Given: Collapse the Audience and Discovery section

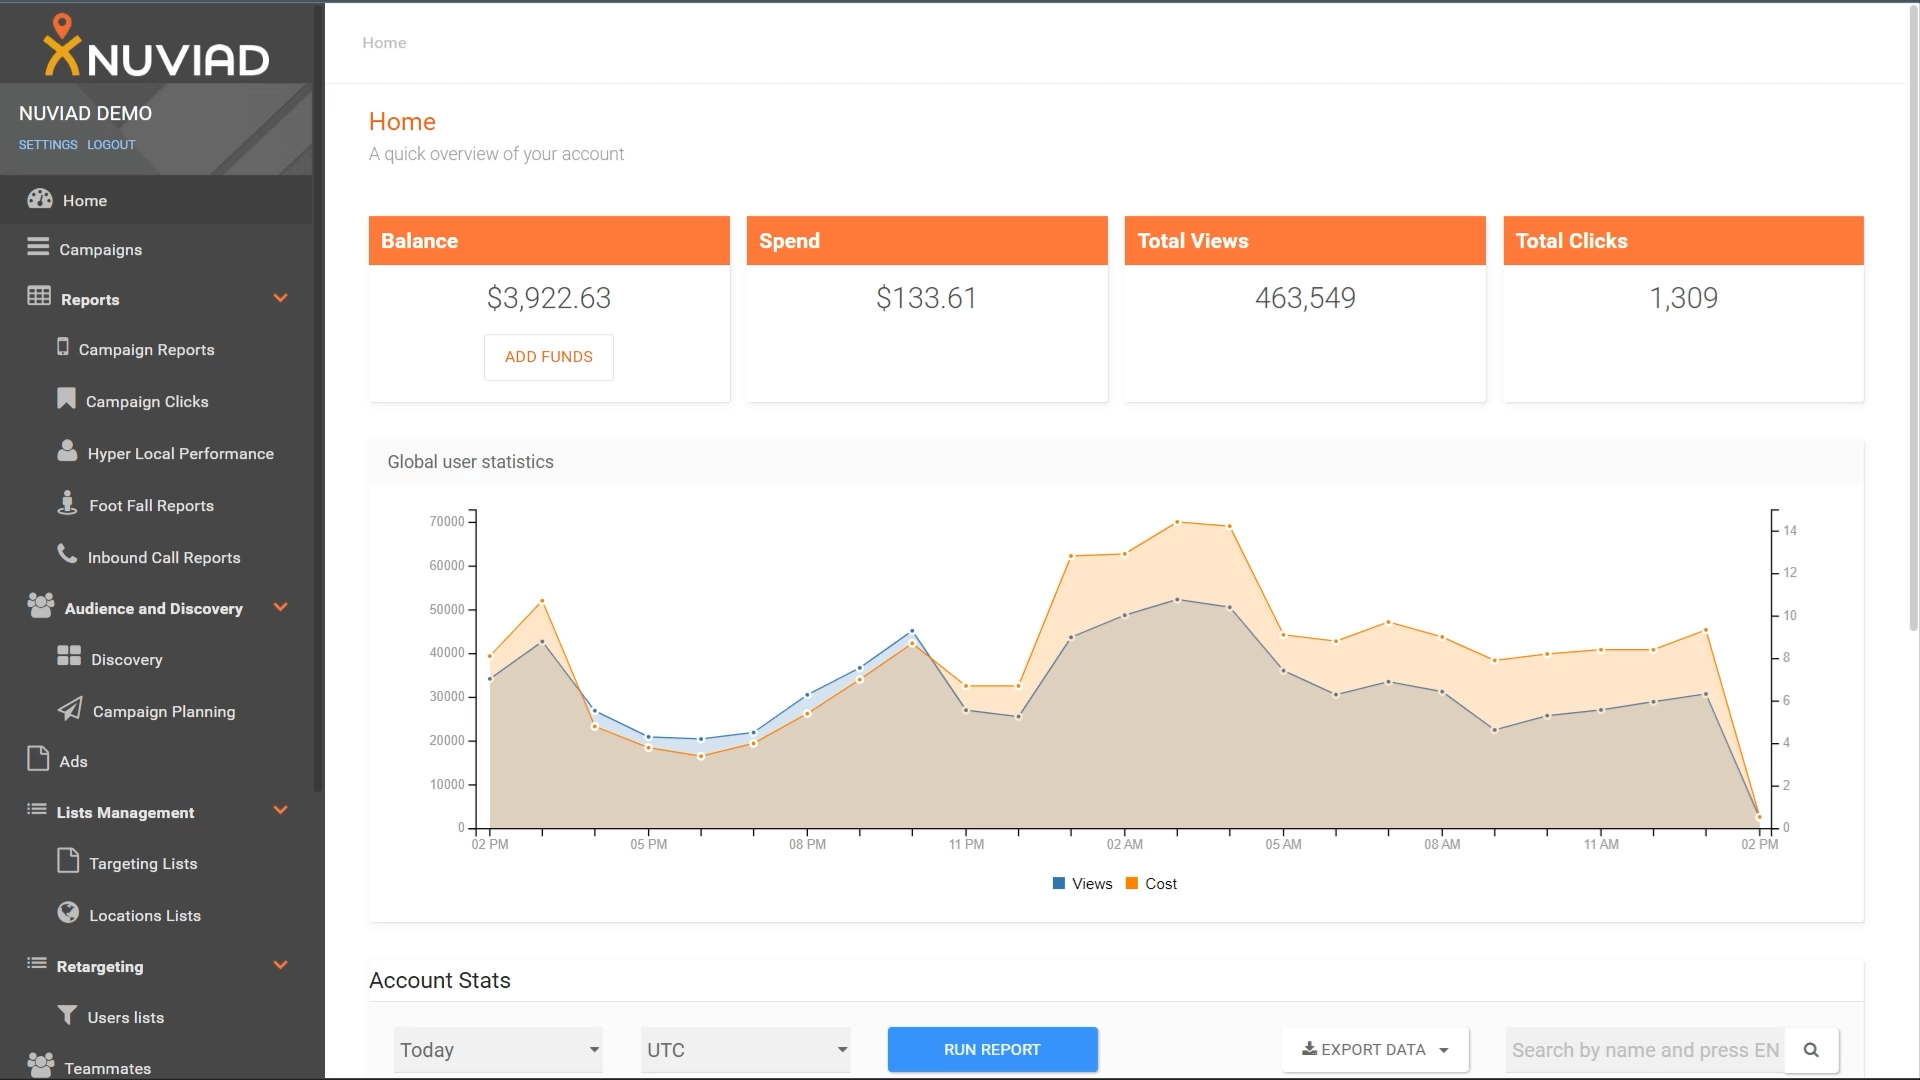Looking at the screenshot, I should 281,607.
